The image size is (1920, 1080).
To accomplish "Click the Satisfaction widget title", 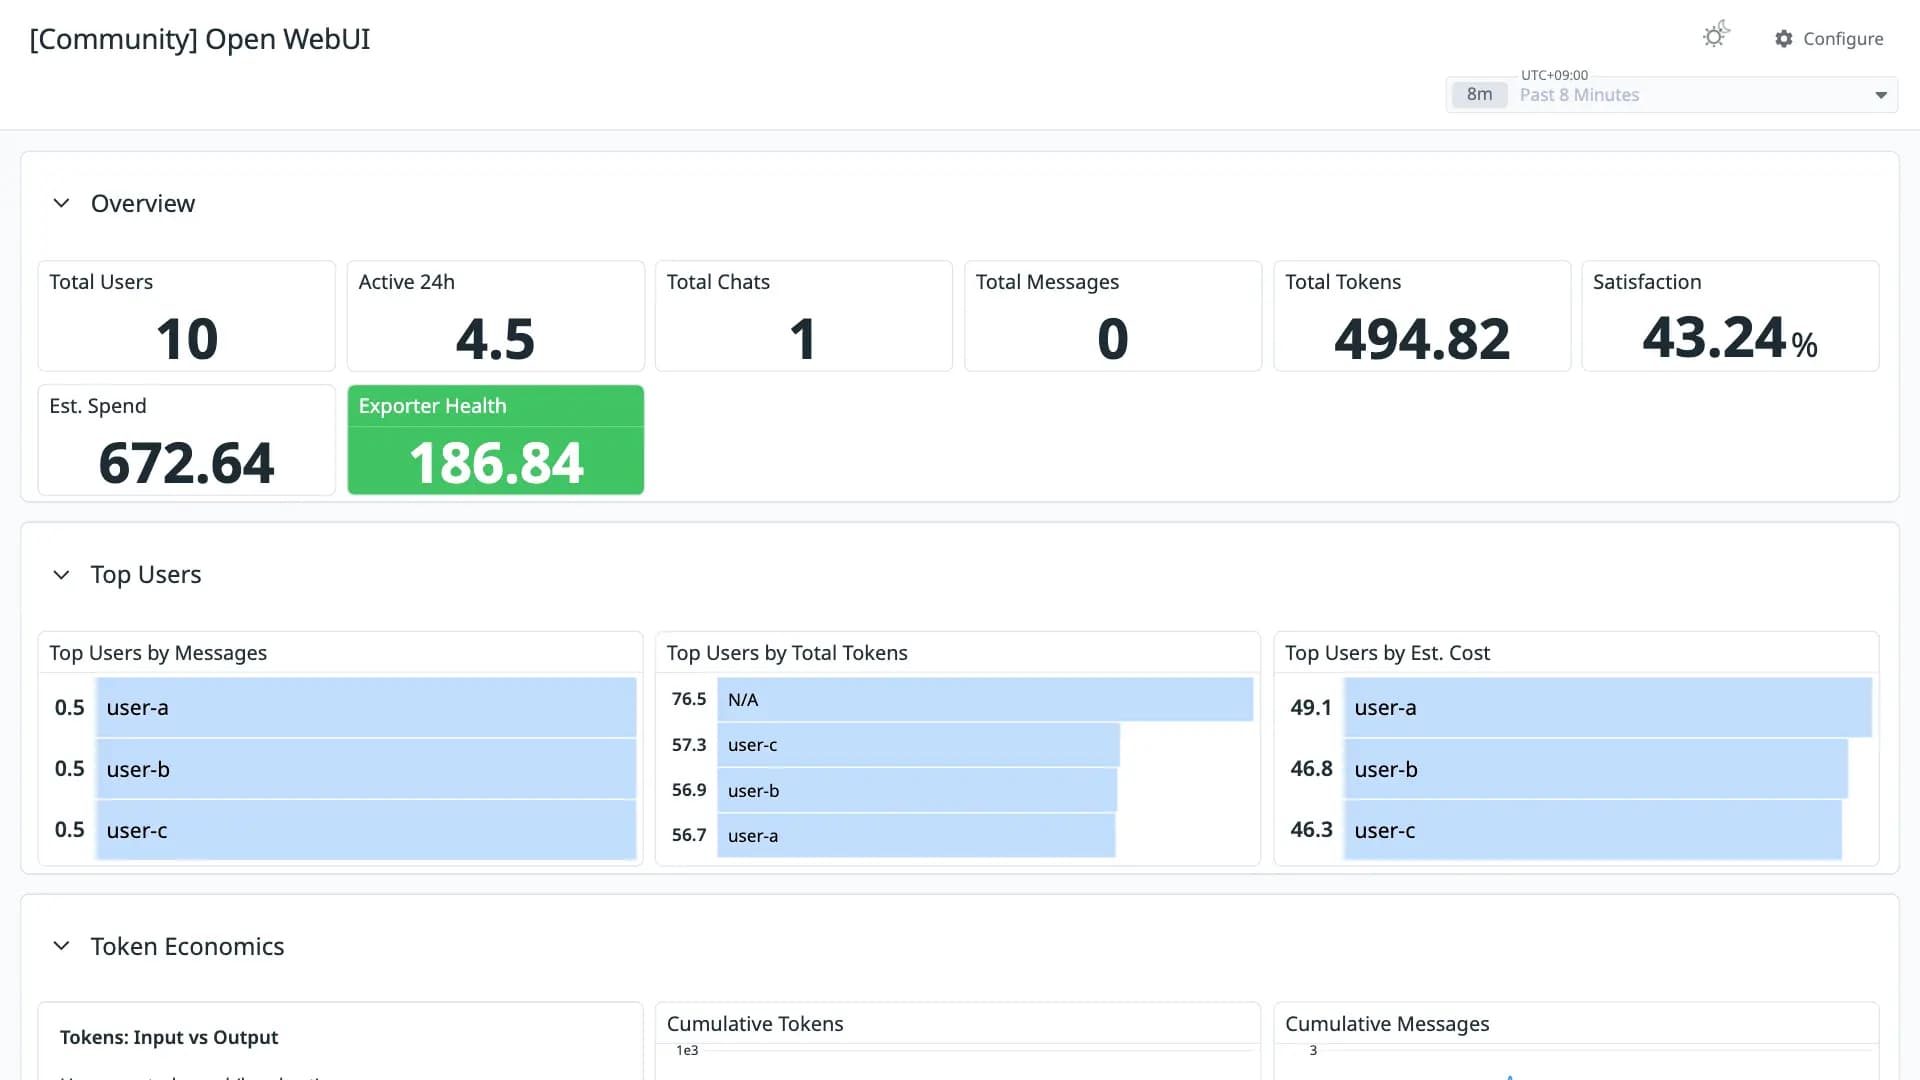I will coord(1647,282).
